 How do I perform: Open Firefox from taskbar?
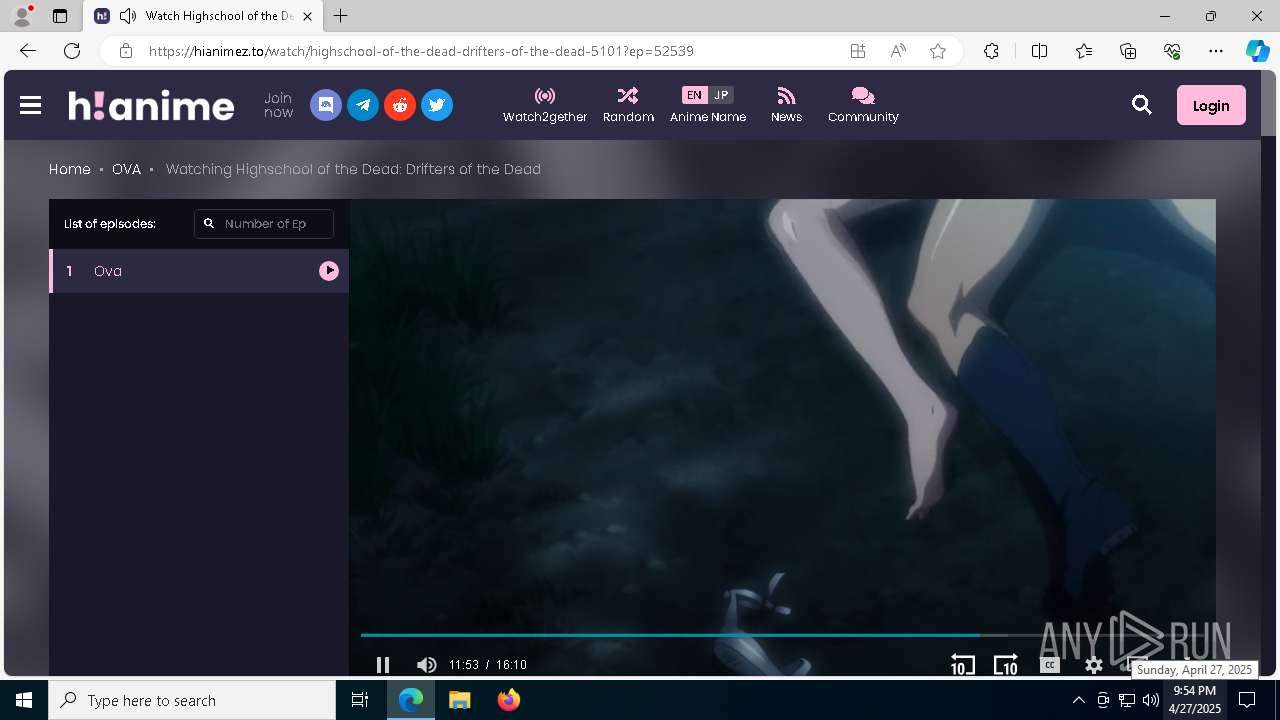[508, 700]
